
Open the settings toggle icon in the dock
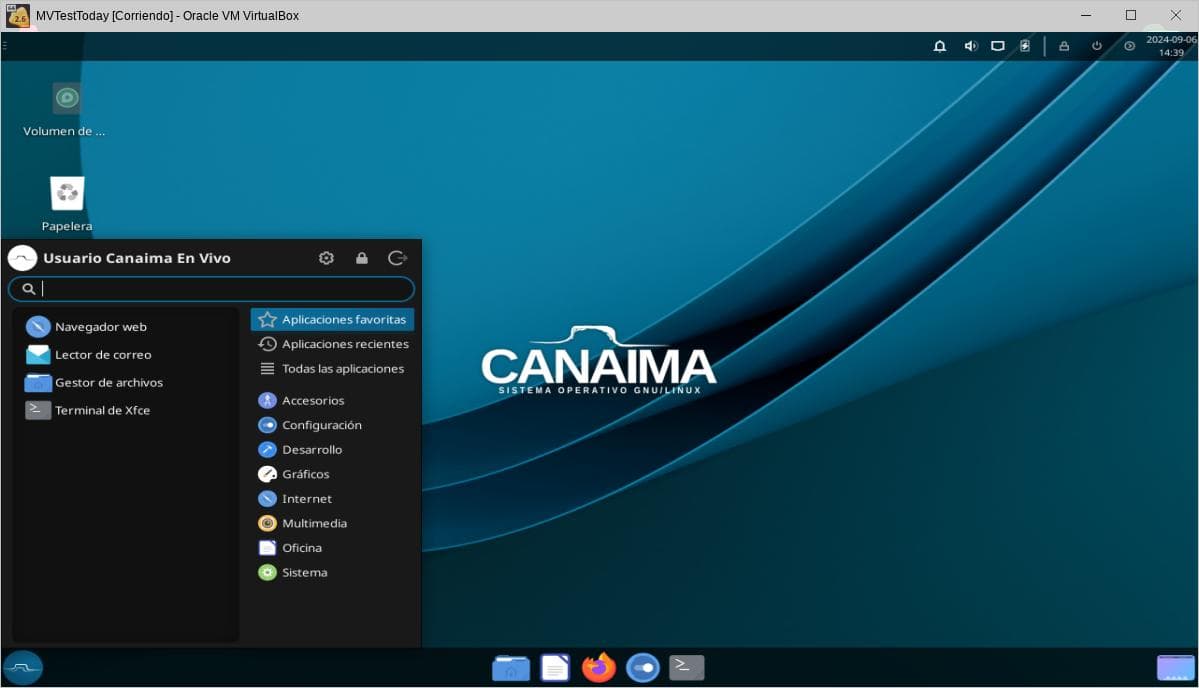point(643,668)
